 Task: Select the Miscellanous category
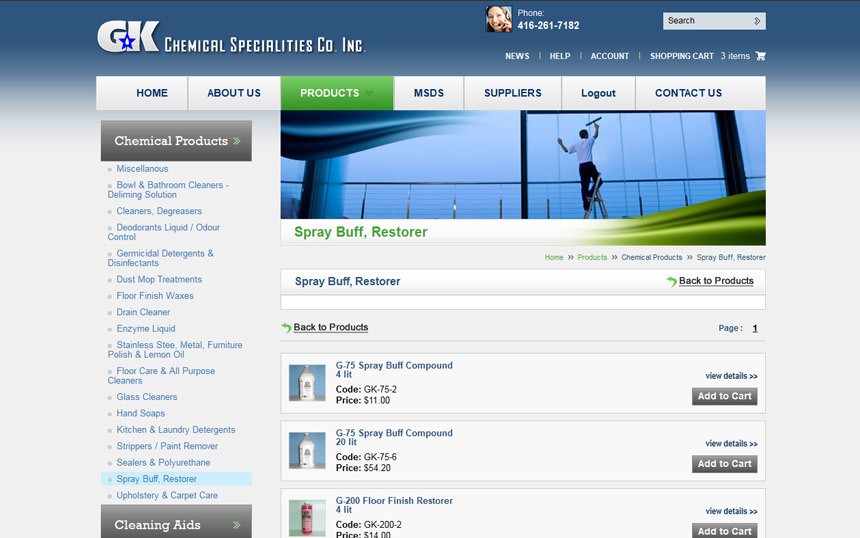[x=142, y=169]
